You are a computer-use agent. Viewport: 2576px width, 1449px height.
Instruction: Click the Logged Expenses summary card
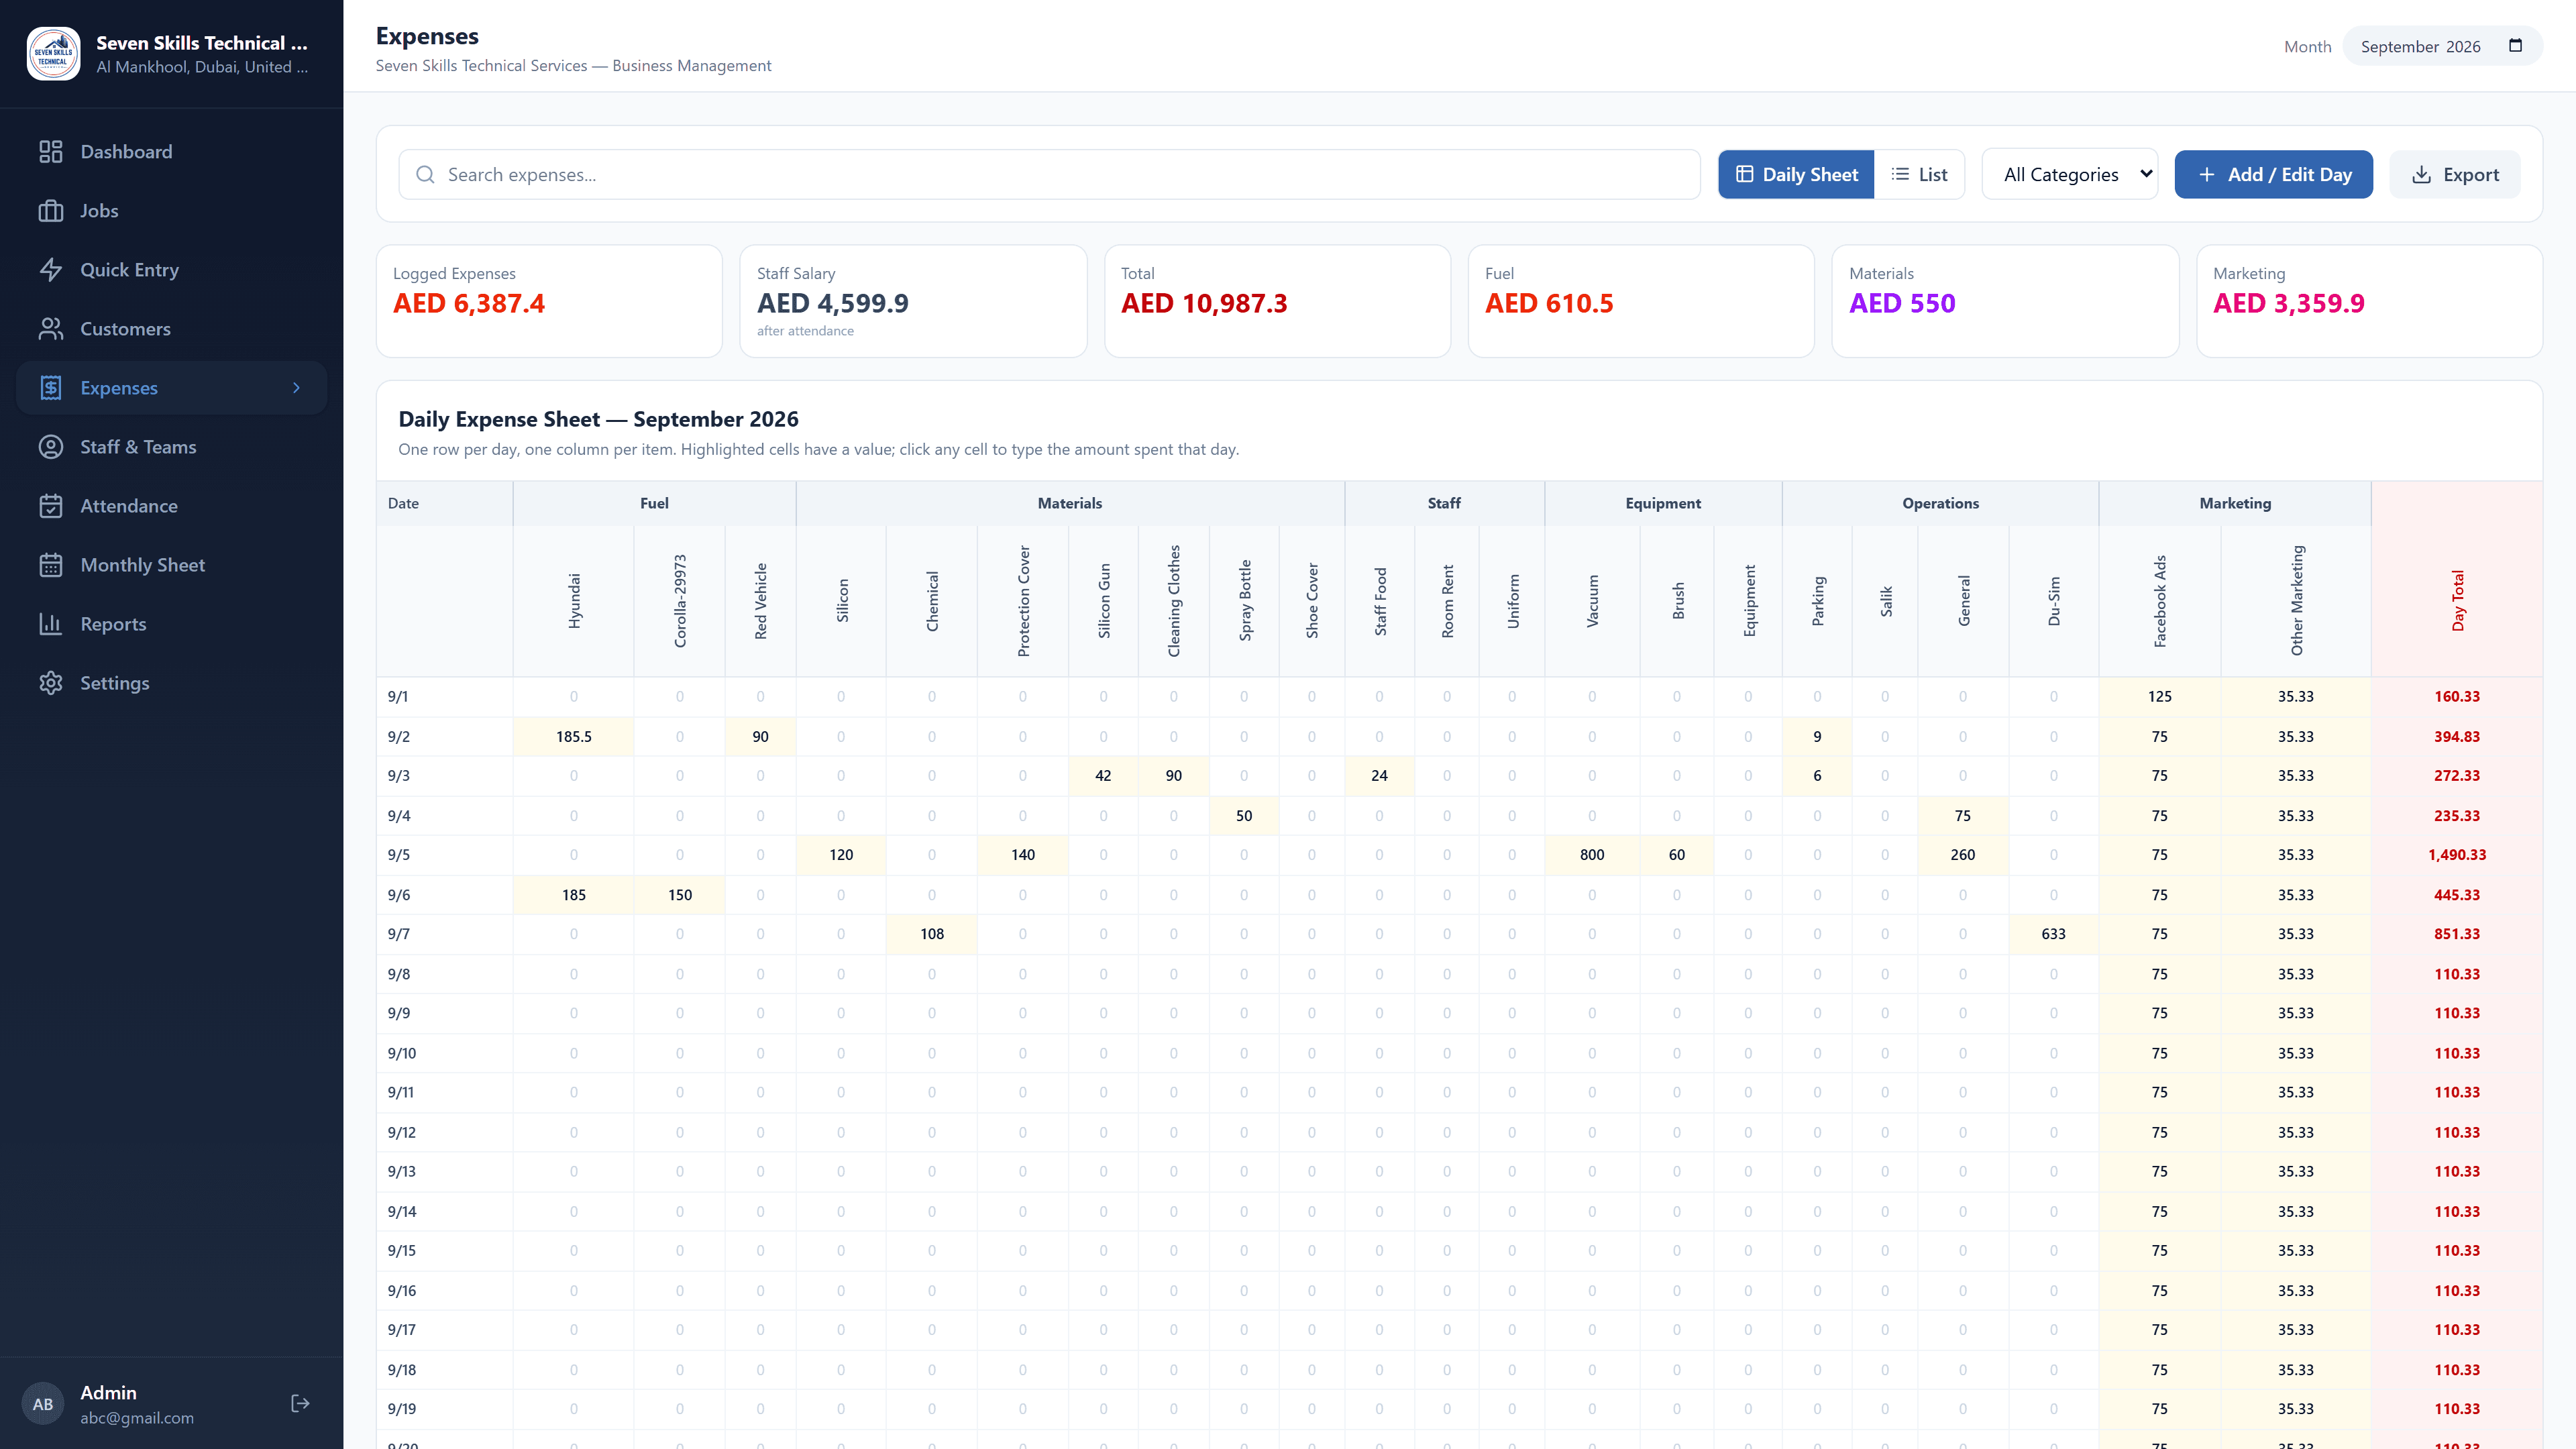point(549,301)
